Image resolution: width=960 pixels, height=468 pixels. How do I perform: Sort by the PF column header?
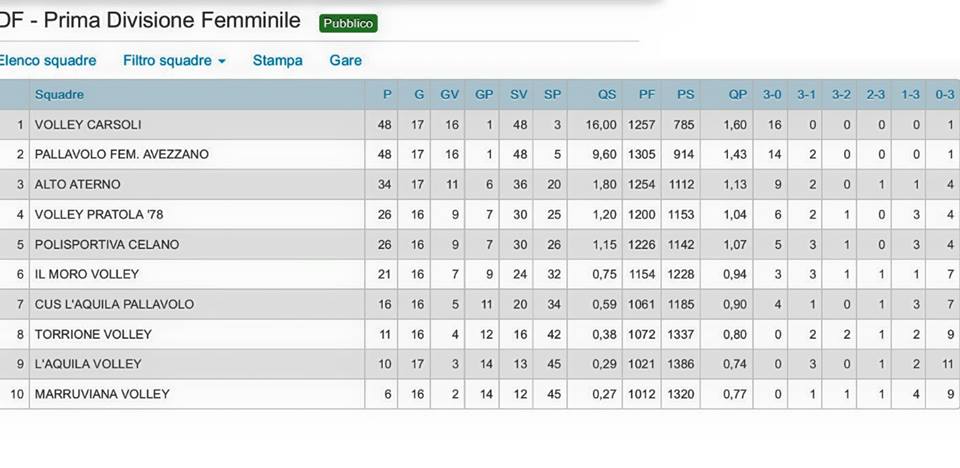click(x=647, y=95)
